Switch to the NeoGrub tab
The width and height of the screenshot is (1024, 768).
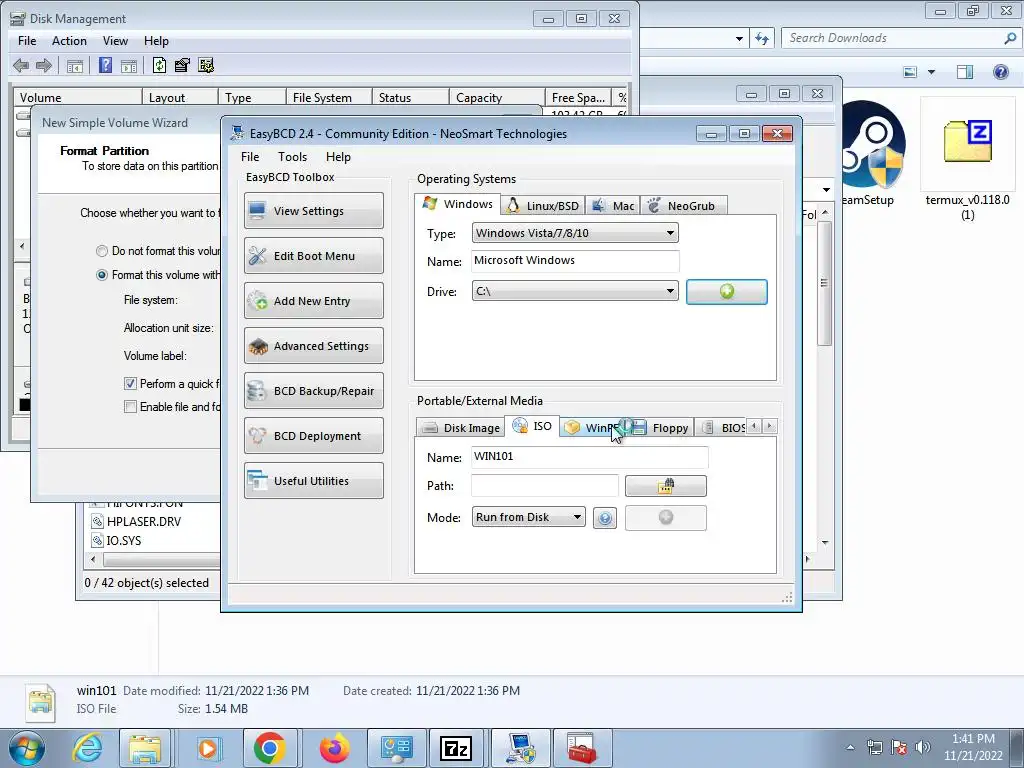coord(683,206)
